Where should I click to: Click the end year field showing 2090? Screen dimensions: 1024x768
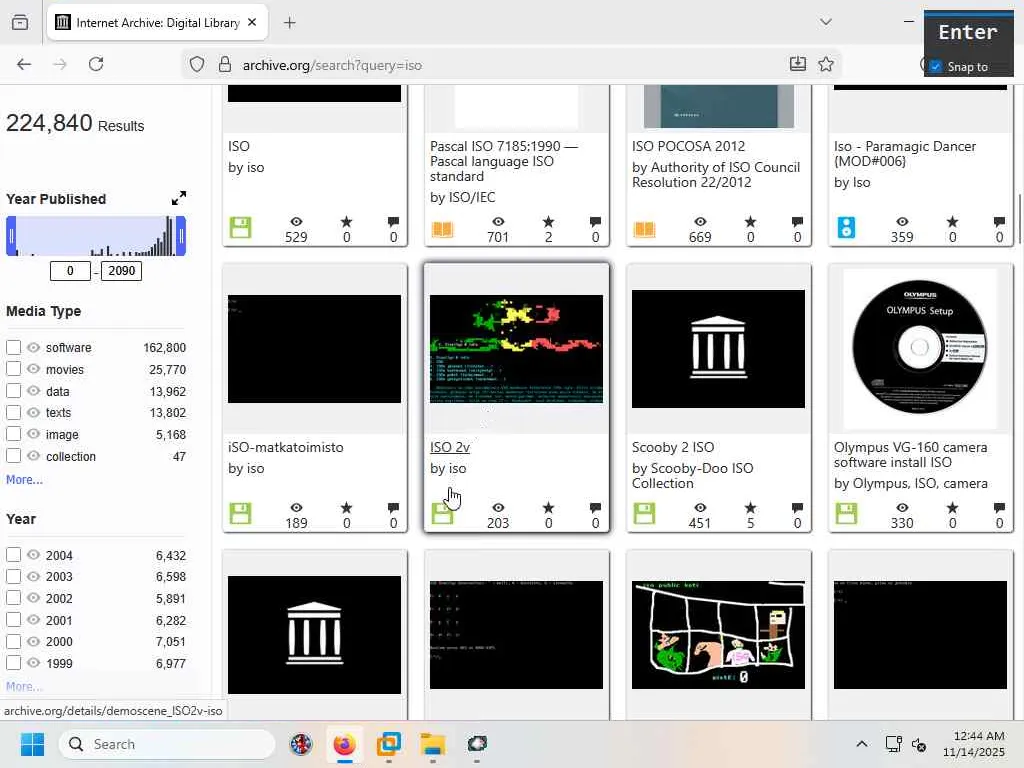coord(121,271)
